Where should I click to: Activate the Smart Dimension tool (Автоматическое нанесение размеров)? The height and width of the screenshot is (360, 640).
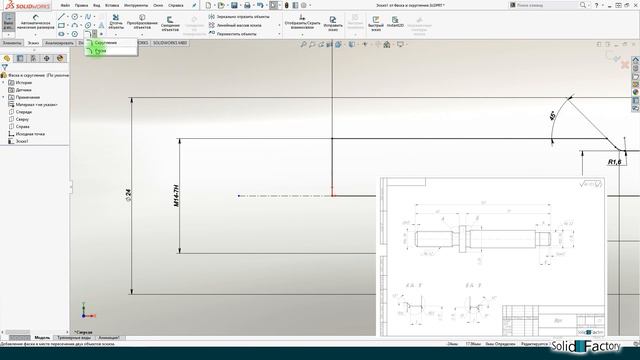36,22
